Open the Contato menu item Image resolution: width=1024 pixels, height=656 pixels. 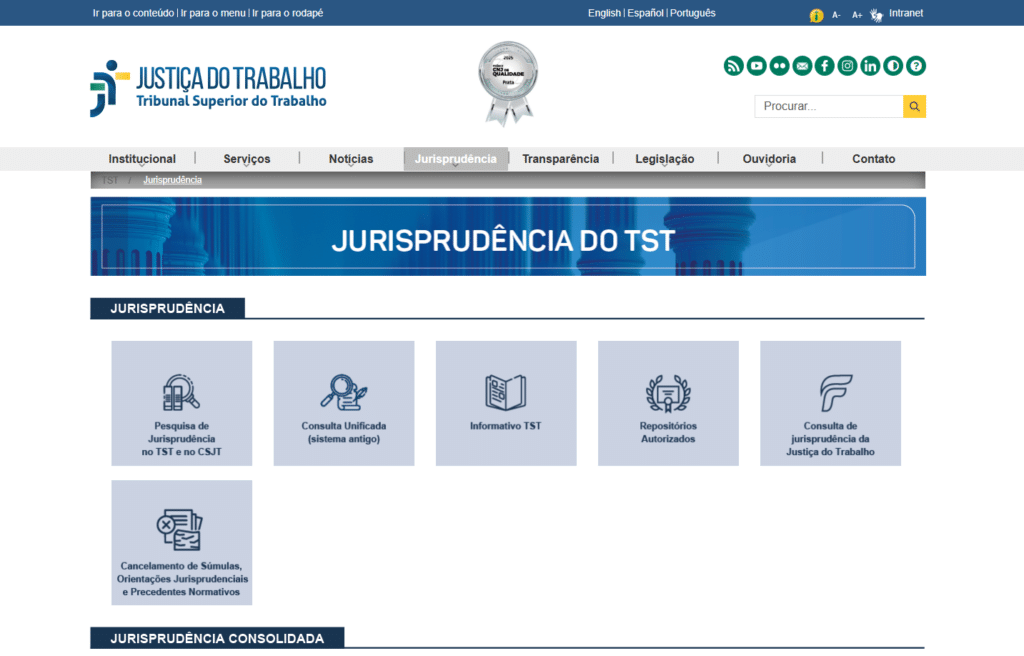874,159
